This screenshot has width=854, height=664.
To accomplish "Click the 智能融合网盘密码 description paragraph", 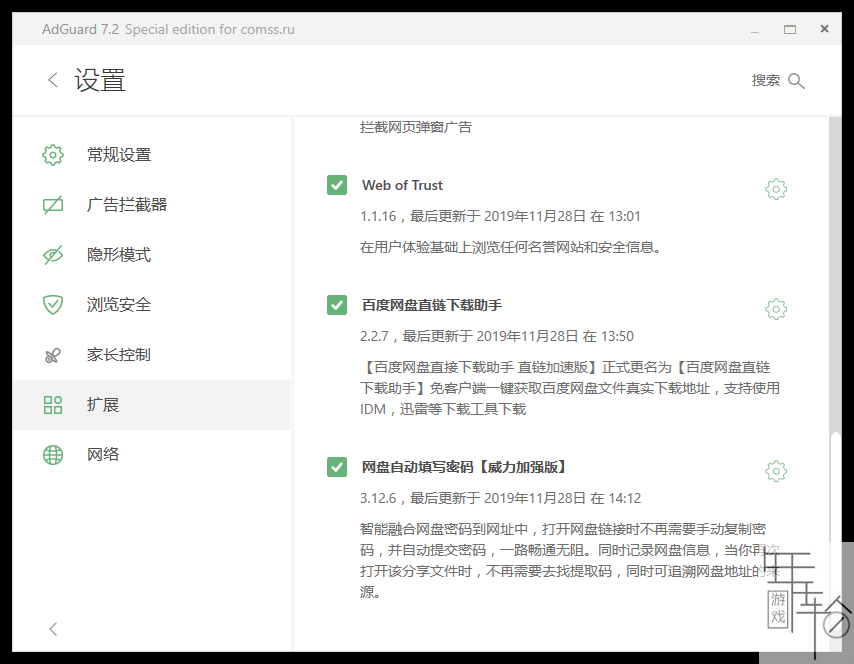I will 570,561.
